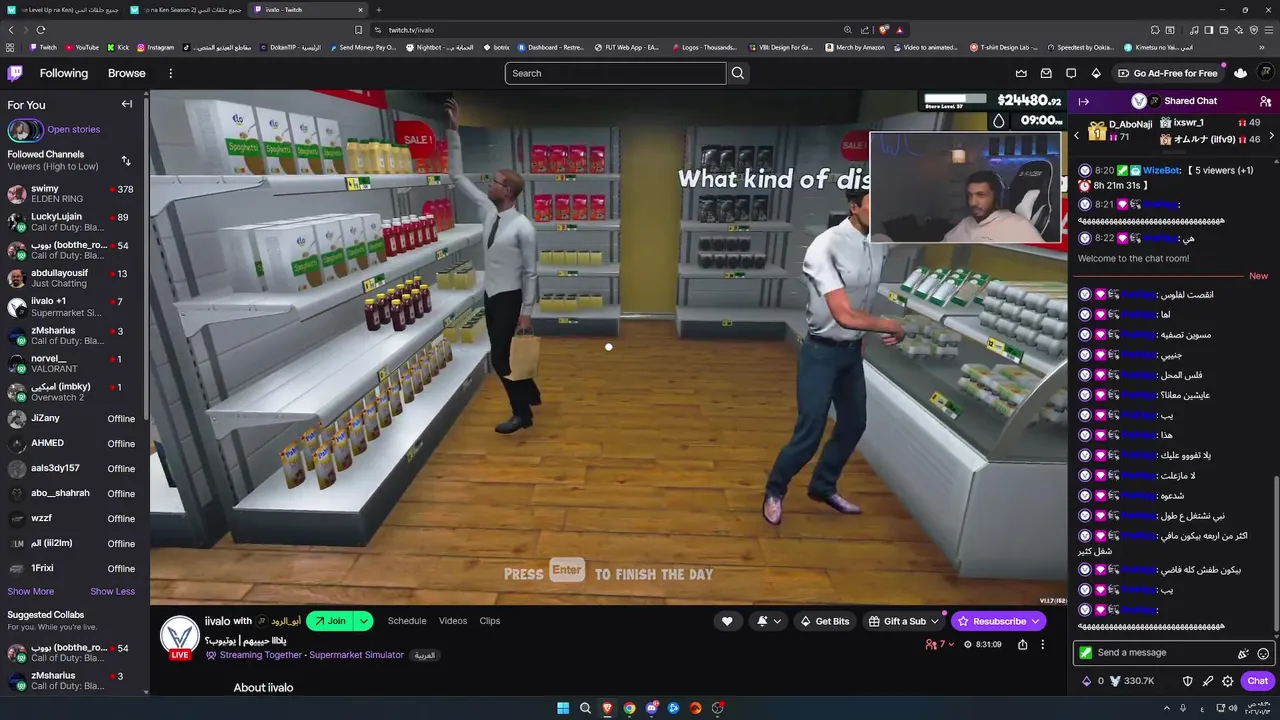Share the stream with the share icon
This screenshot has height=720, width=1280.
1022,645
